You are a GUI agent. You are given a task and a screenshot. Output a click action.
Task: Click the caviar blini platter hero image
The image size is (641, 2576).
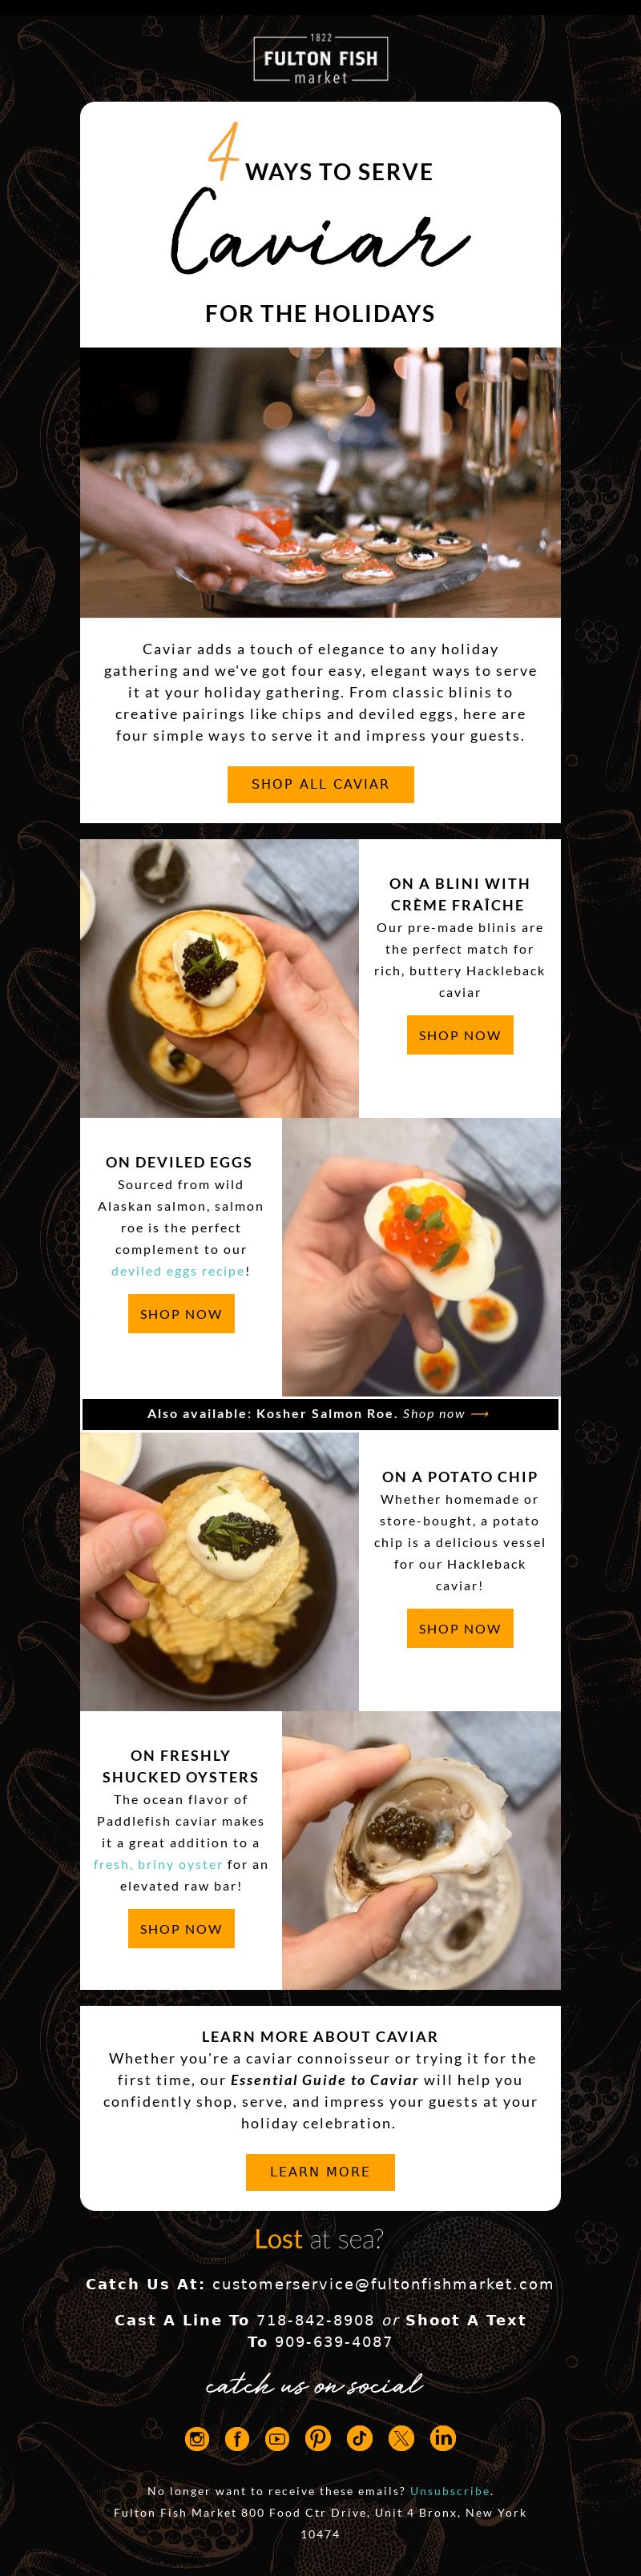[x=320, y=482]
